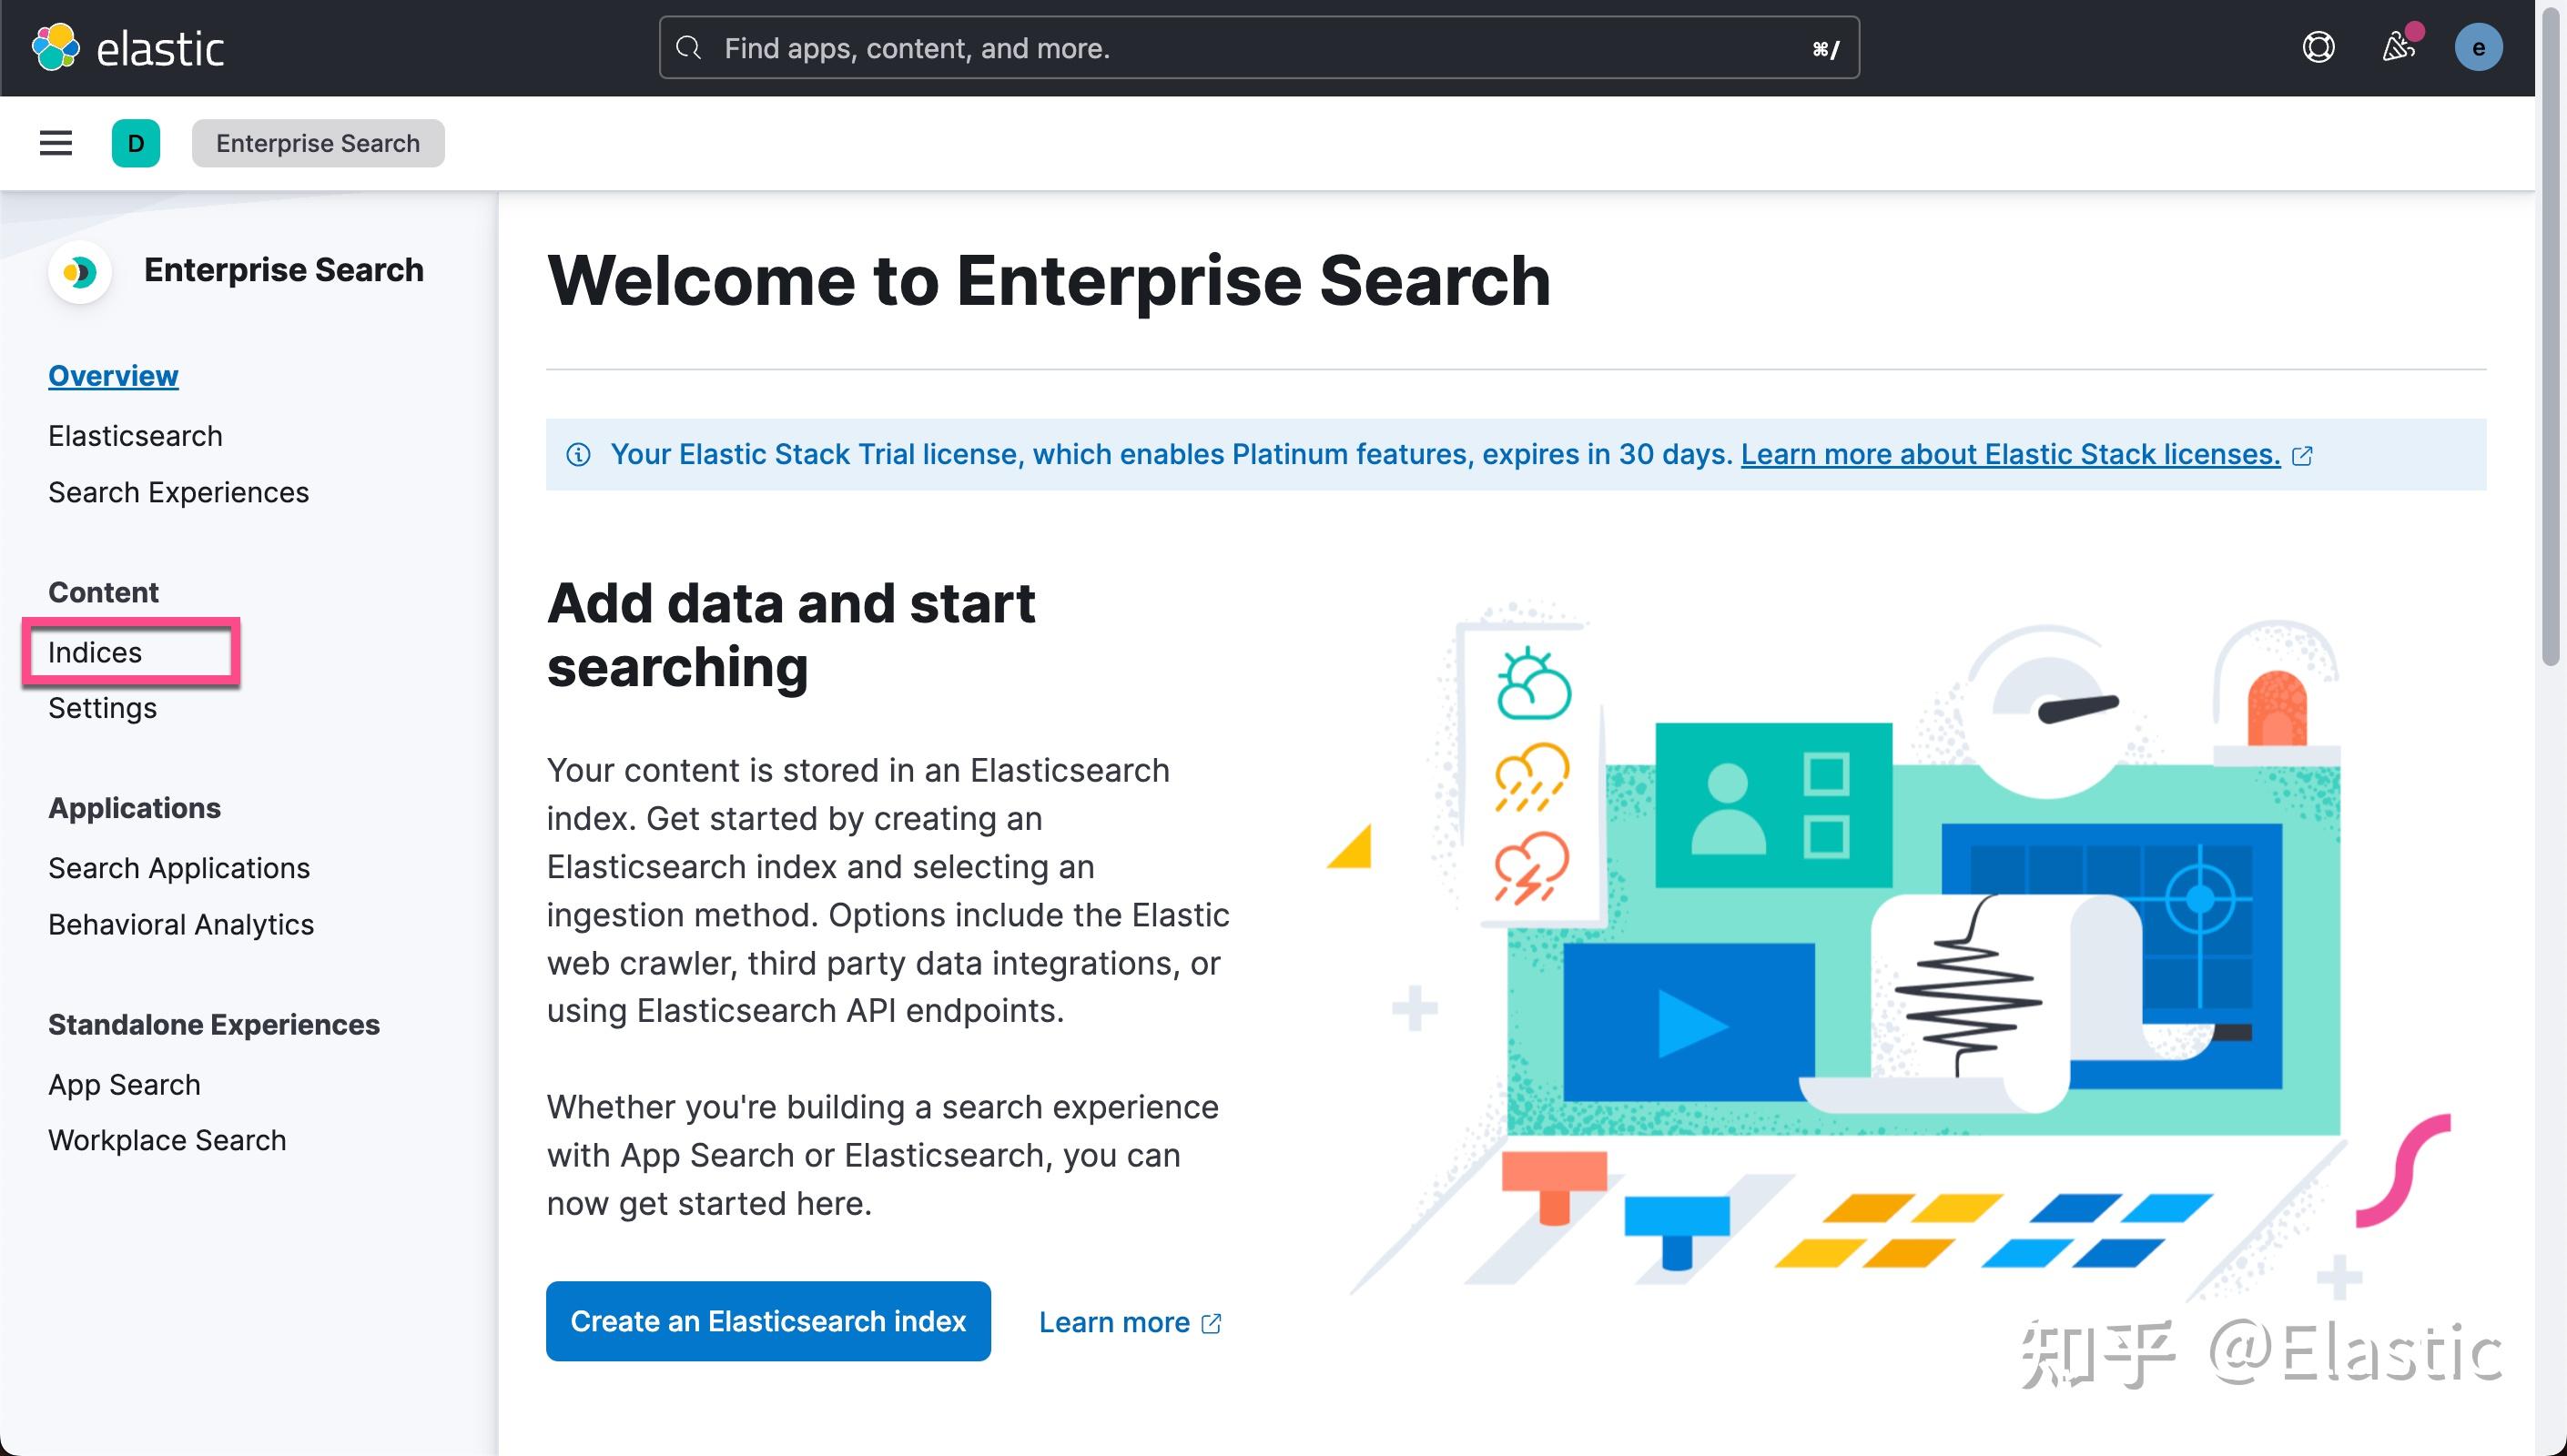This screenshot has height=1456, width=2567.
Task: Expand the hamburger navigation menu
Action: (x=55, y=142)
